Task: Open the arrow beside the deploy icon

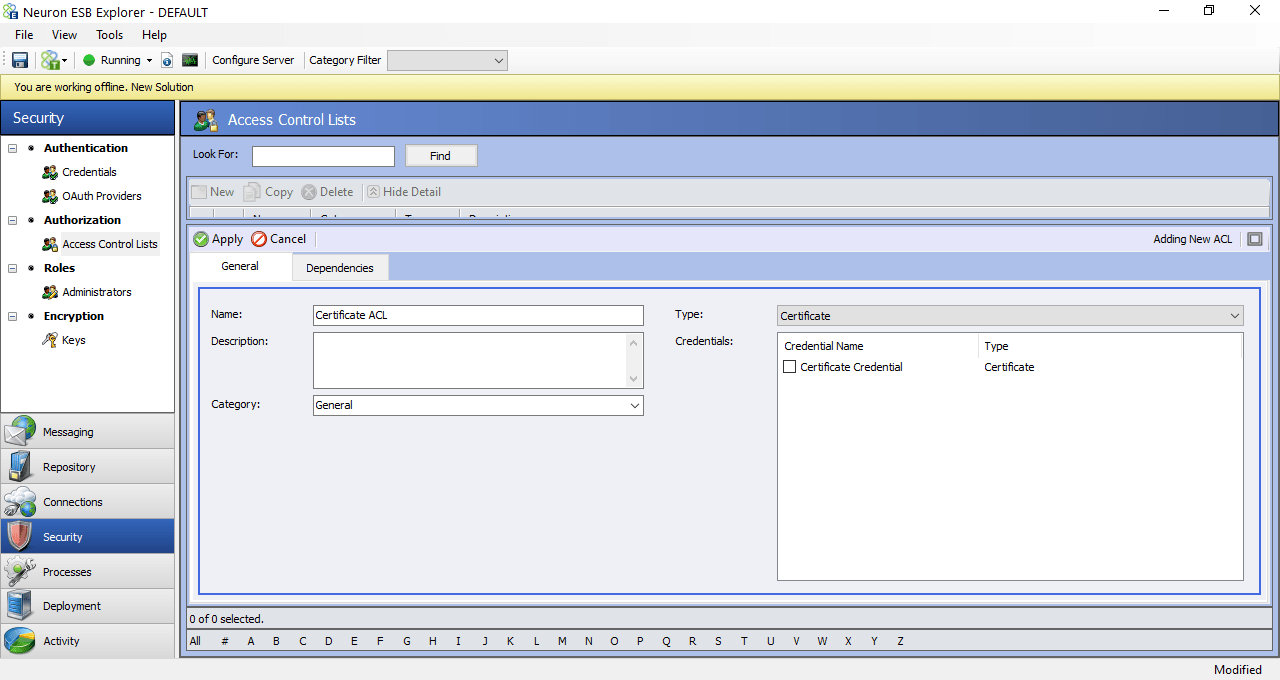Action: (x=65, y=61)
